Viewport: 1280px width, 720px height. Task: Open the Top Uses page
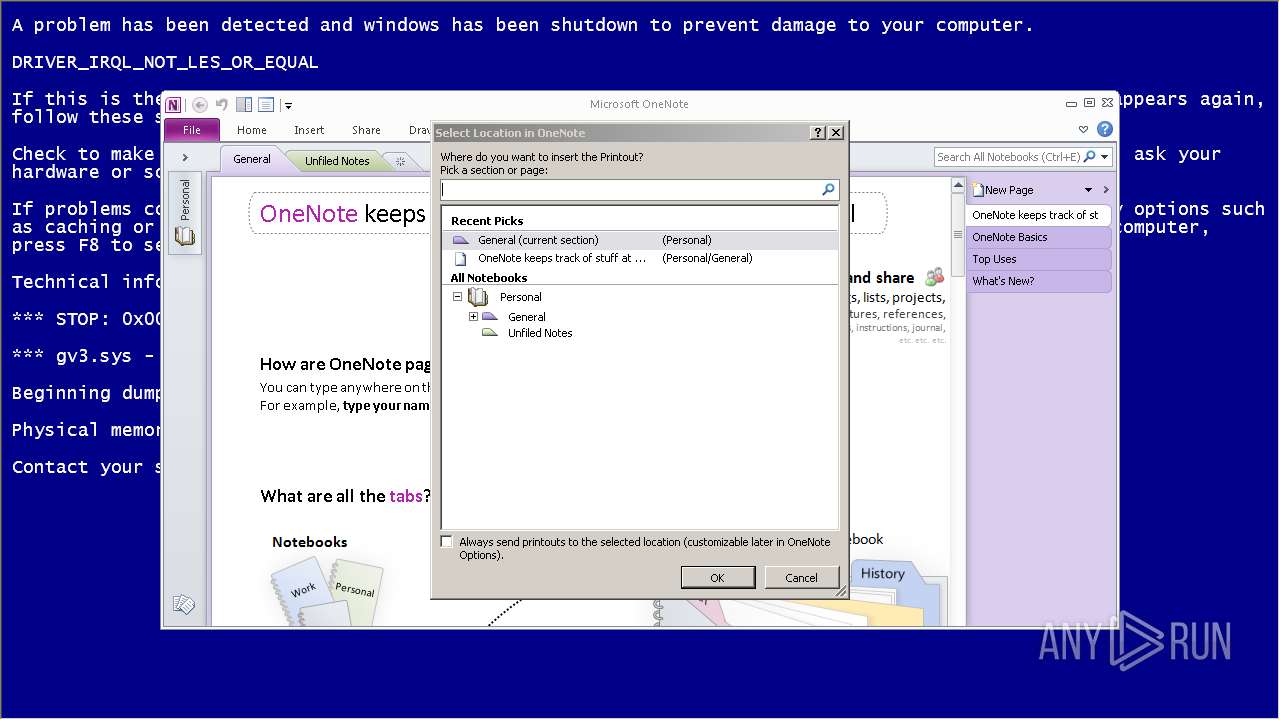1038,259
